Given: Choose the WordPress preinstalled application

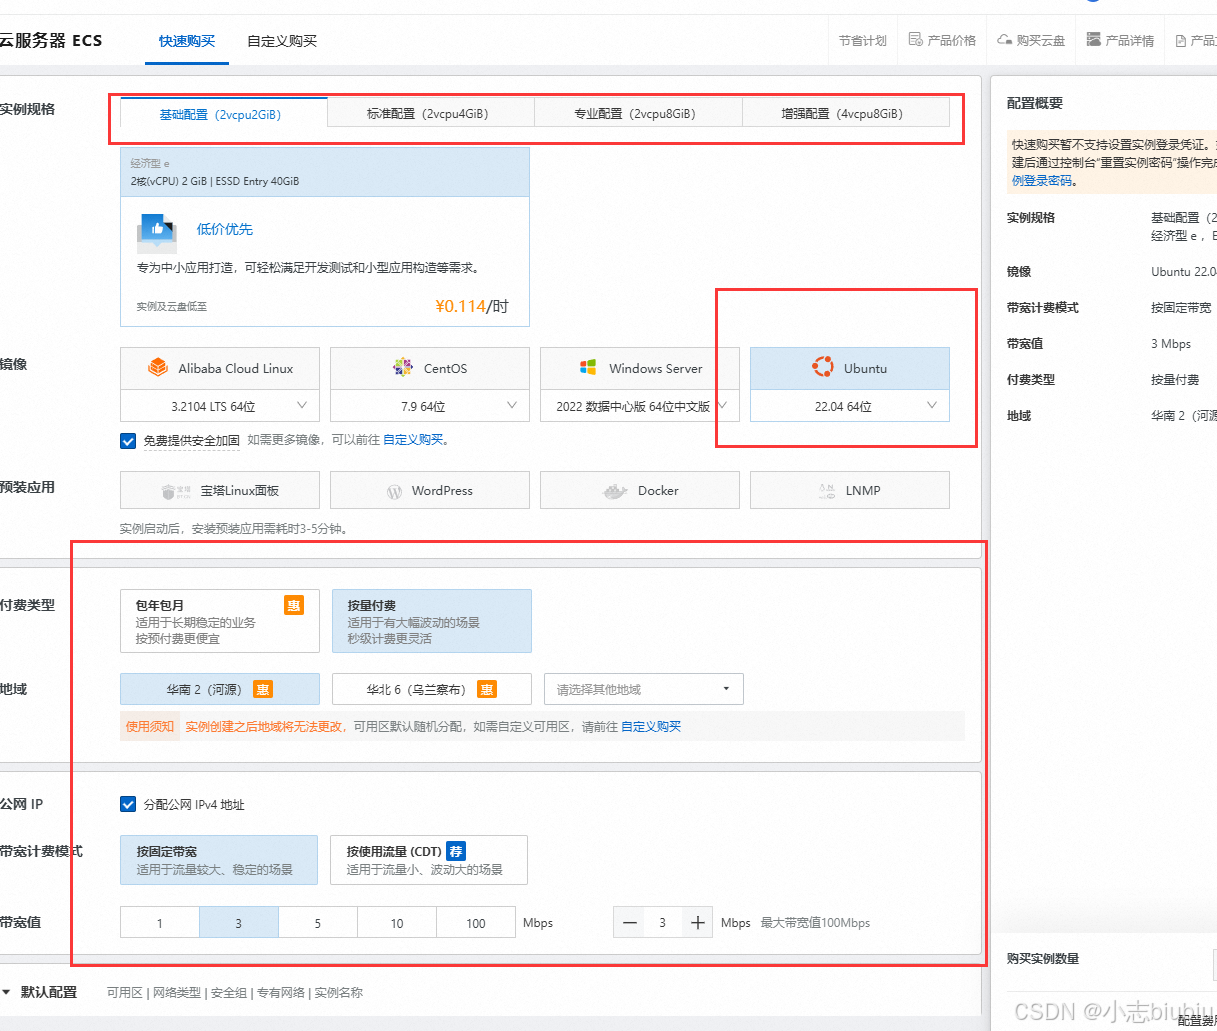Looking at the screenshot, I should point(430,491).
